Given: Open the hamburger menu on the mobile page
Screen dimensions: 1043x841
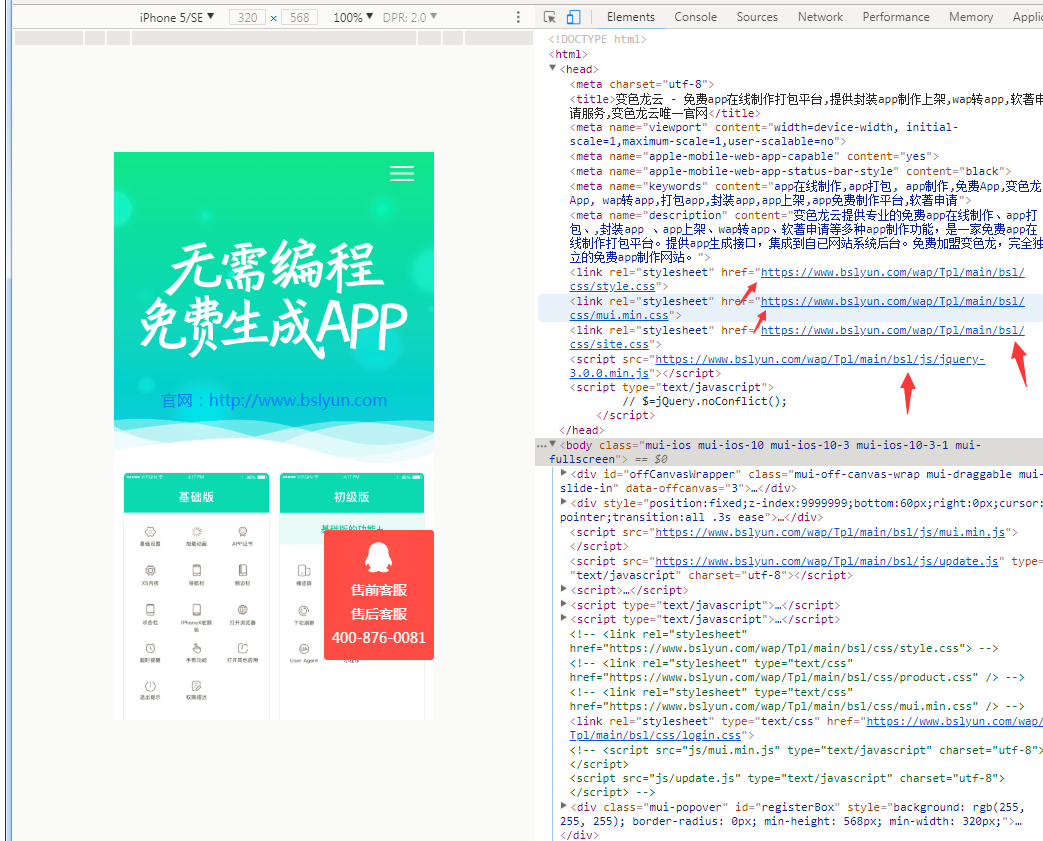Looking at the screenshot, I should pos(402,173).
